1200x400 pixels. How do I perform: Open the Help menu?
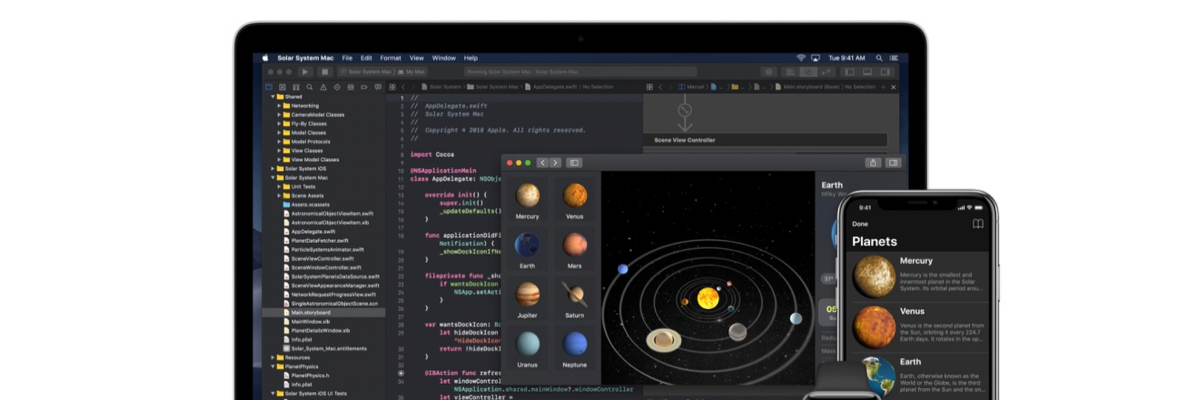click(470, 58)
